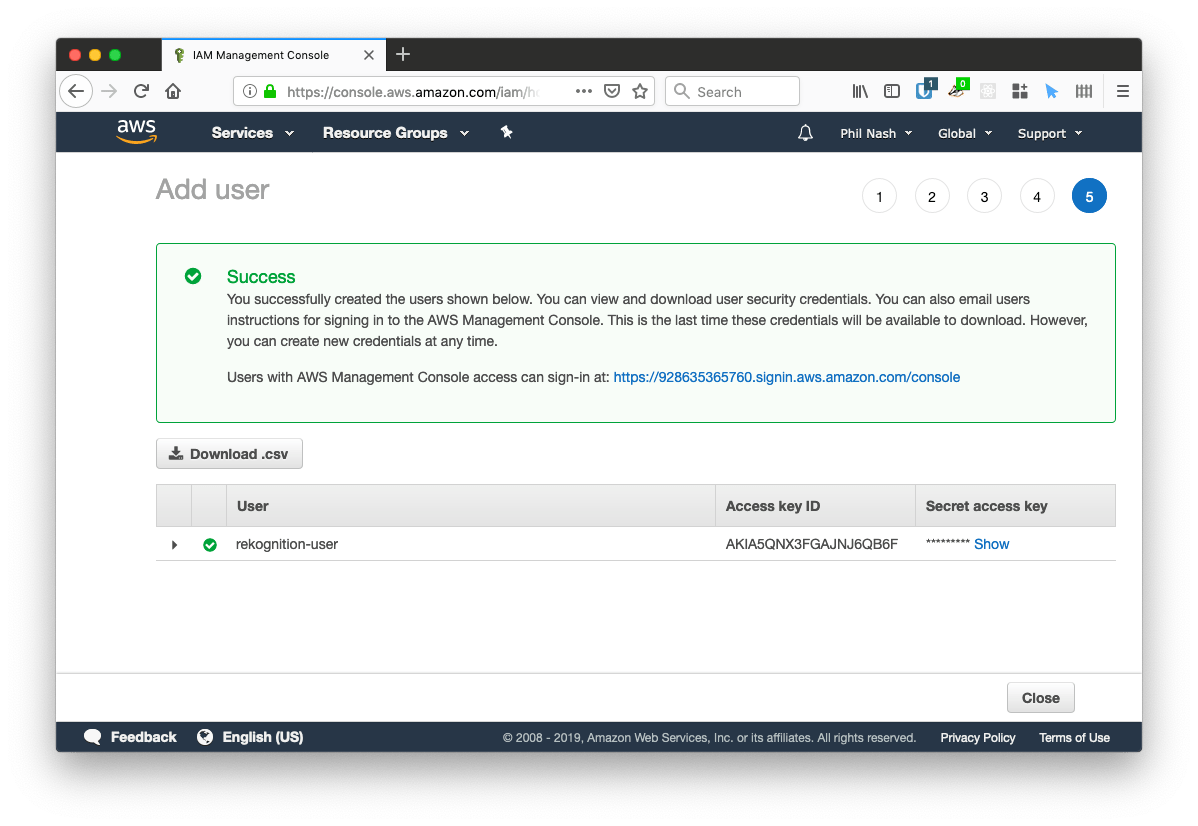Expand the Services dropdown menu
The height and width of the screenshot is (826, 1198).
tap(252, 133)
